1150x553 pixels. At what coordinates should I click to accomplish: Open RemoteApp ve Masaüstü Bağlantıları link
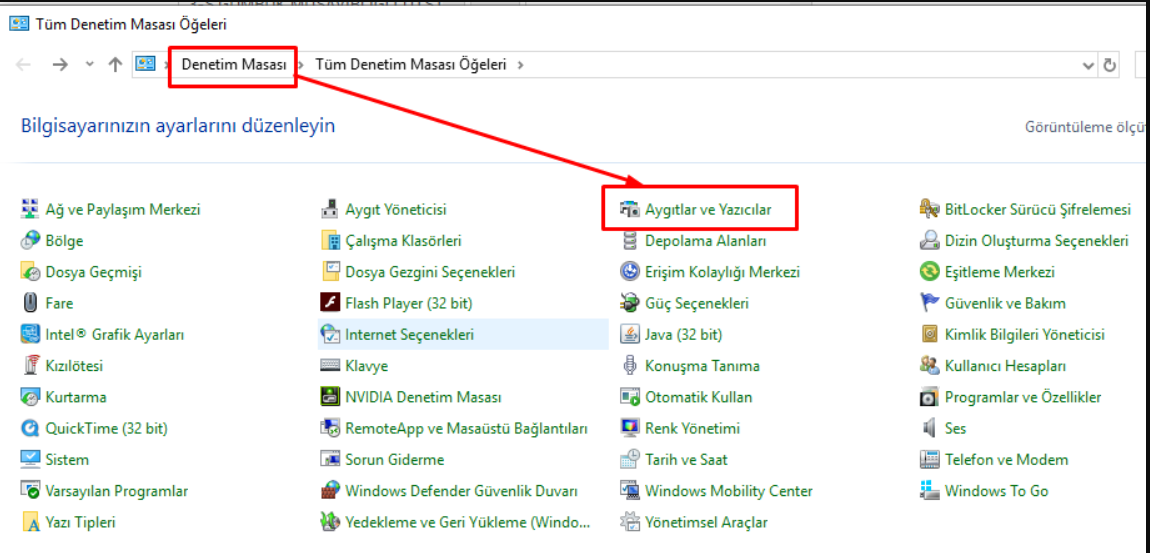(x=466, y=428)
